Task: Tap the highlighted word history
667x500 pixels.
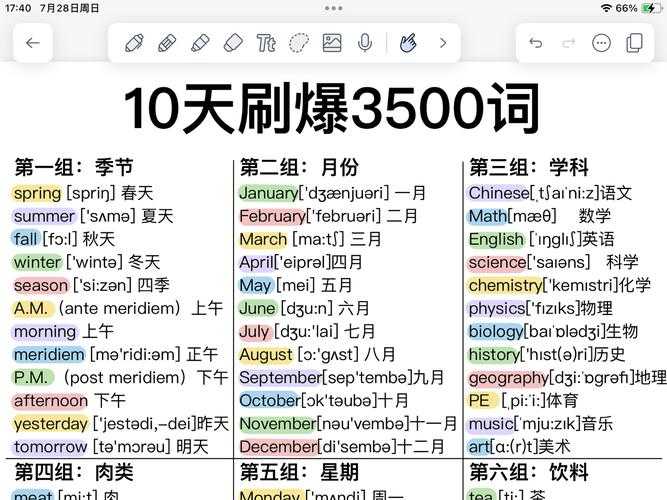Action: click(x=494, y=354)
